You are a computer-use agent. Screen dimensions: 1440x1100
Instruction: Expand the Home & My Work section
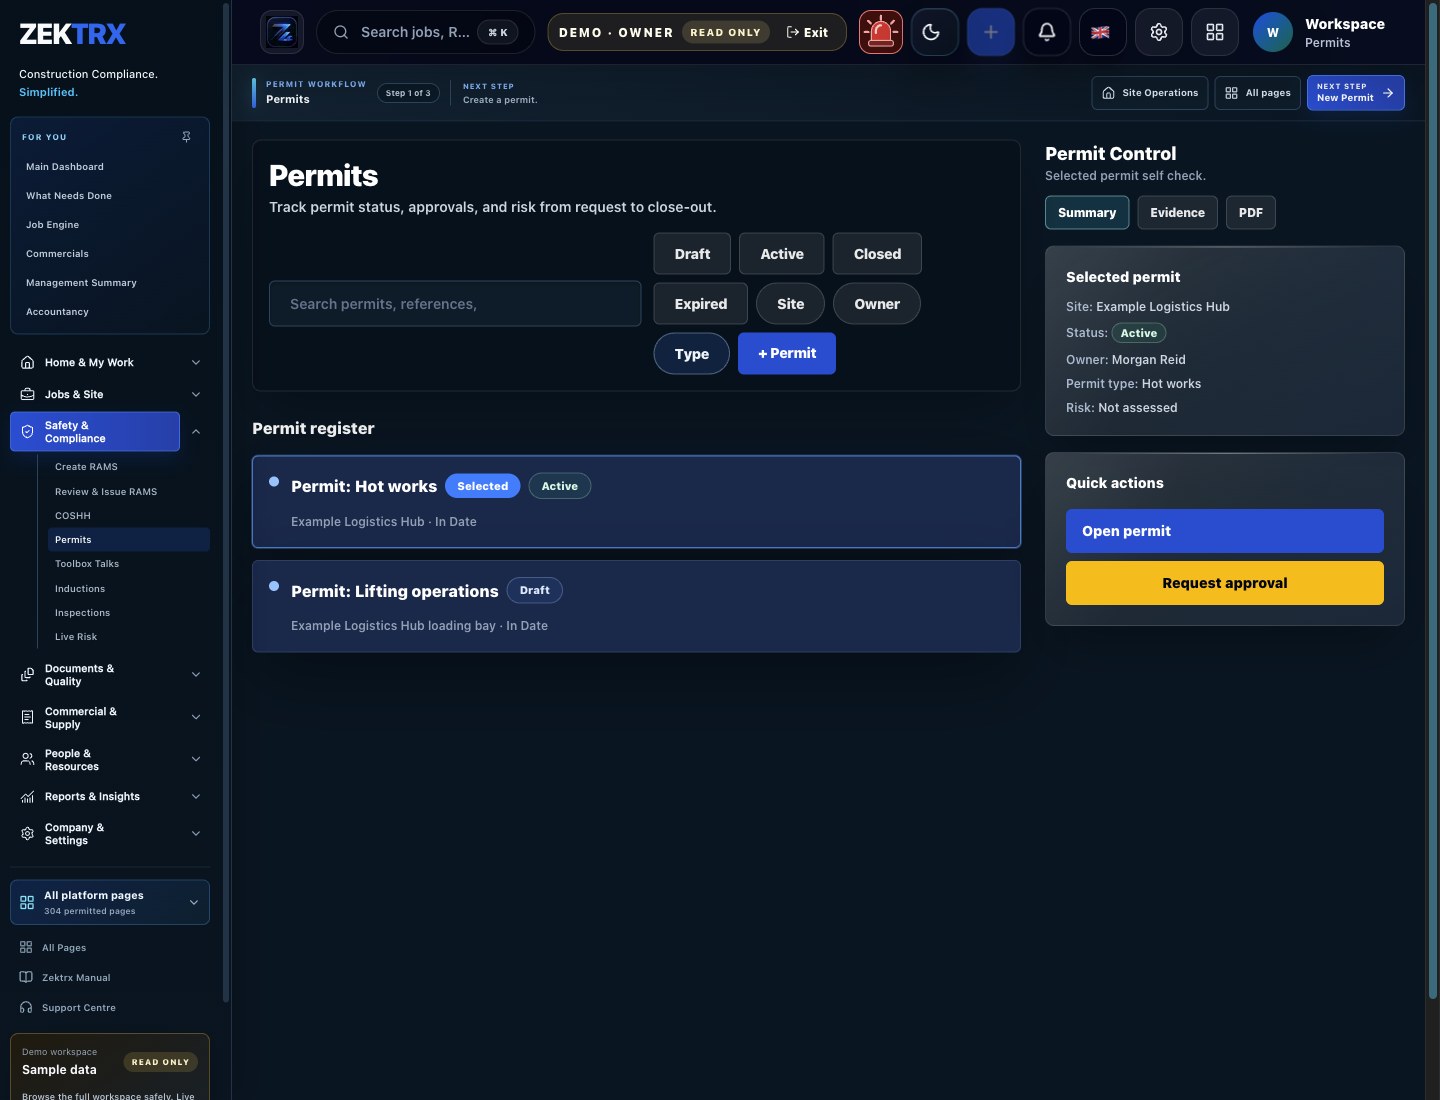[x=196, y=362]
